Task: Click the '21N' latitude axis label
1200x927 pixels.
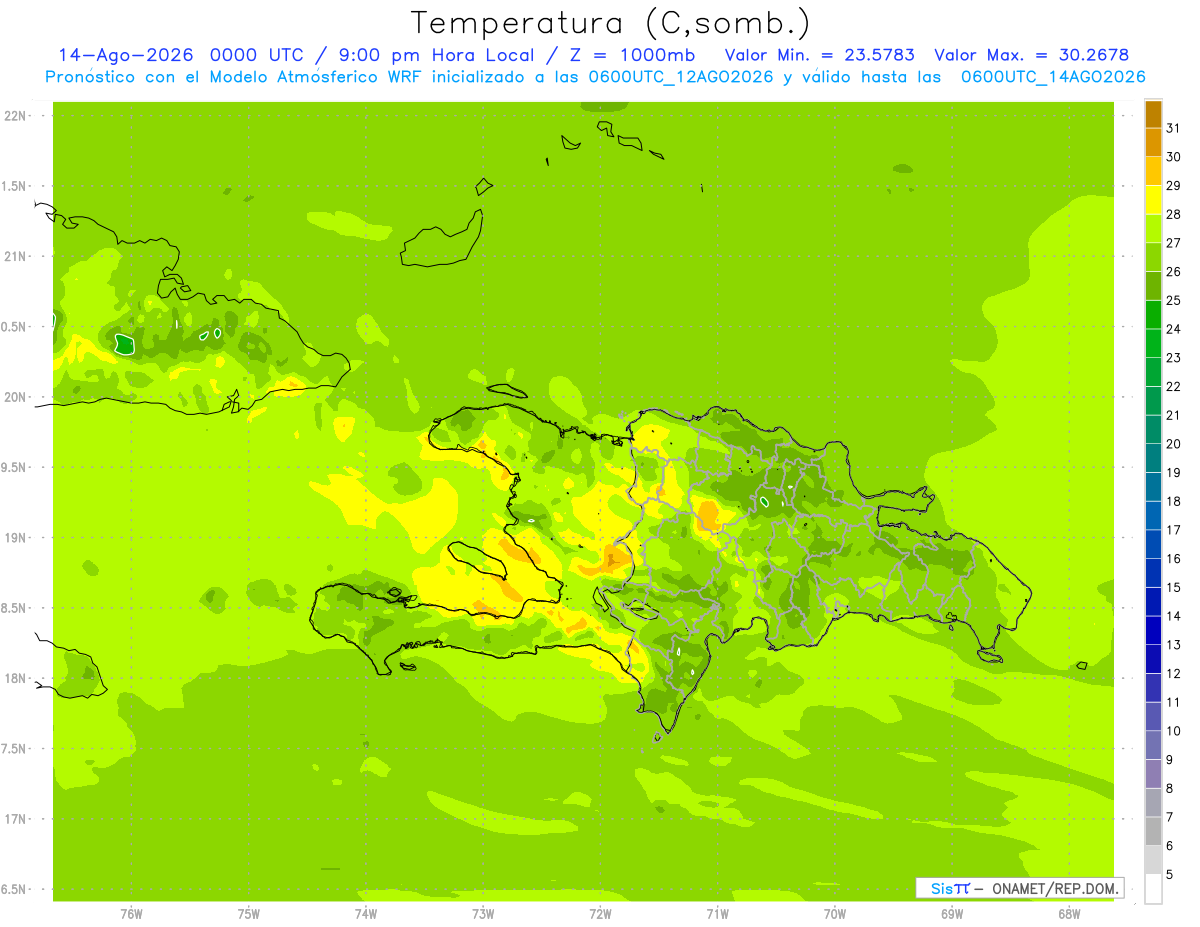Action: 14,256
